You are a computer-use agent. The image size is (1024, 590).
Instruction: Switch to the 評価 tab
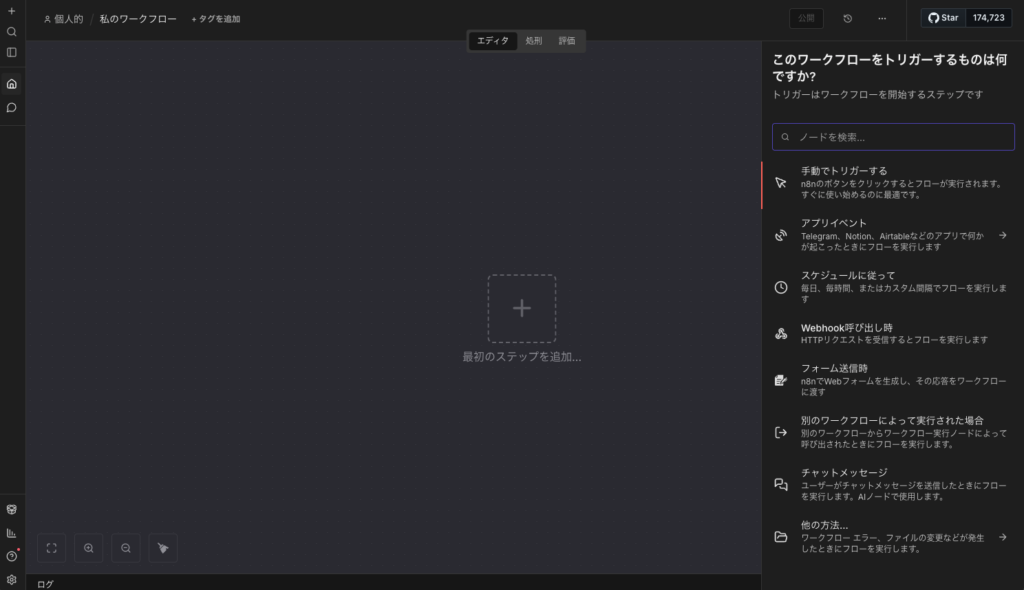tap(567, 41)
